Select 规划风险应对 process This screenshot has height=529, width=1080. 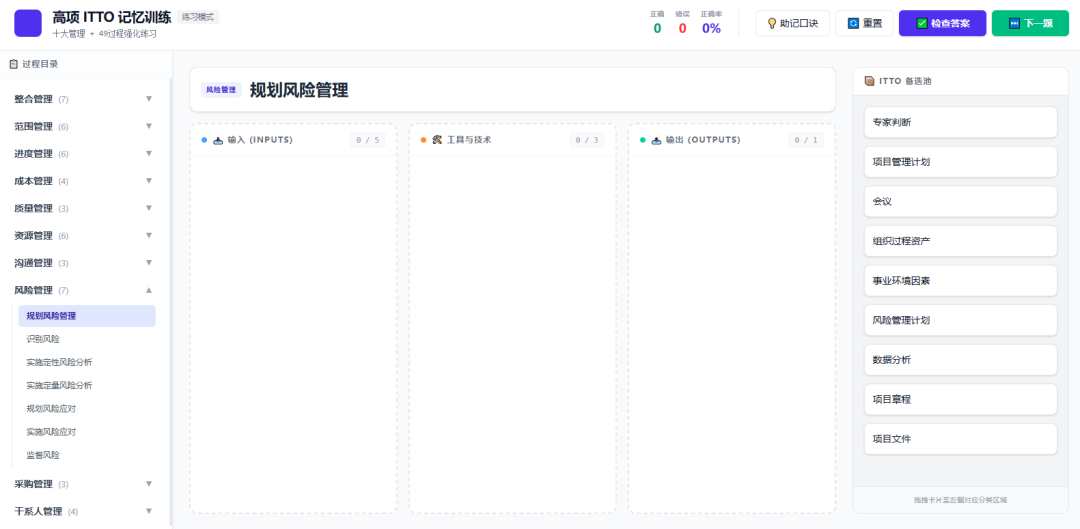point(87,409)
